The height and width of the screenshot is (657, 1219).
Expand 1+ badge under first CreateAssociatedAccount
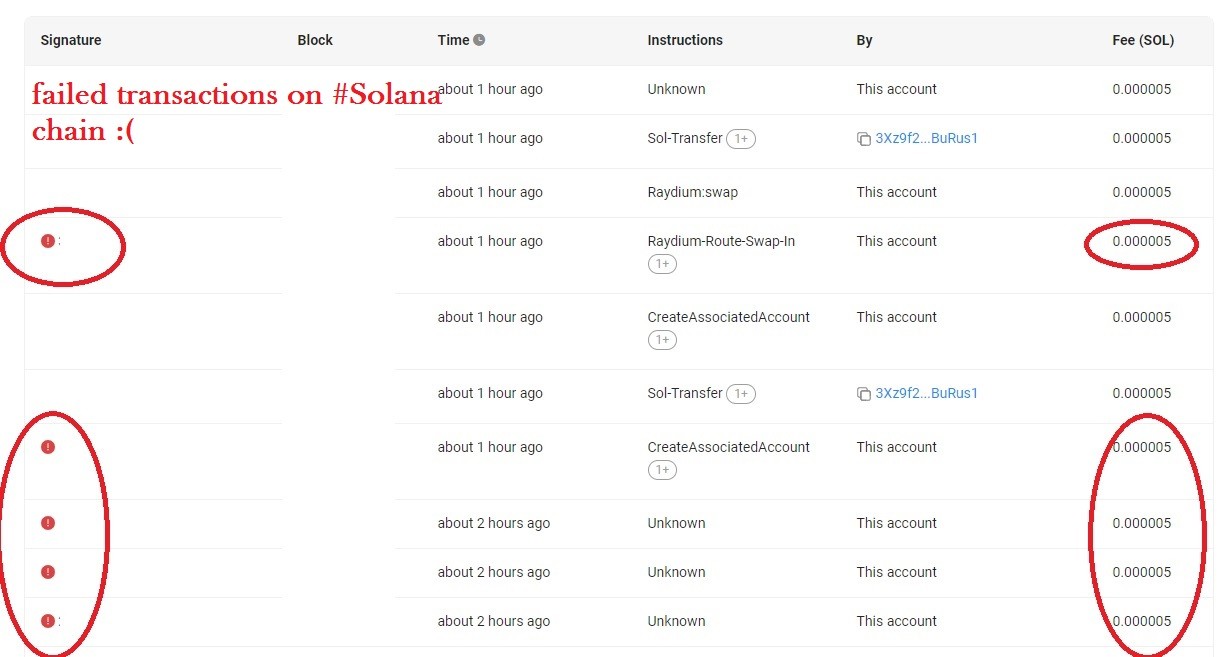[x=662, y=340]
